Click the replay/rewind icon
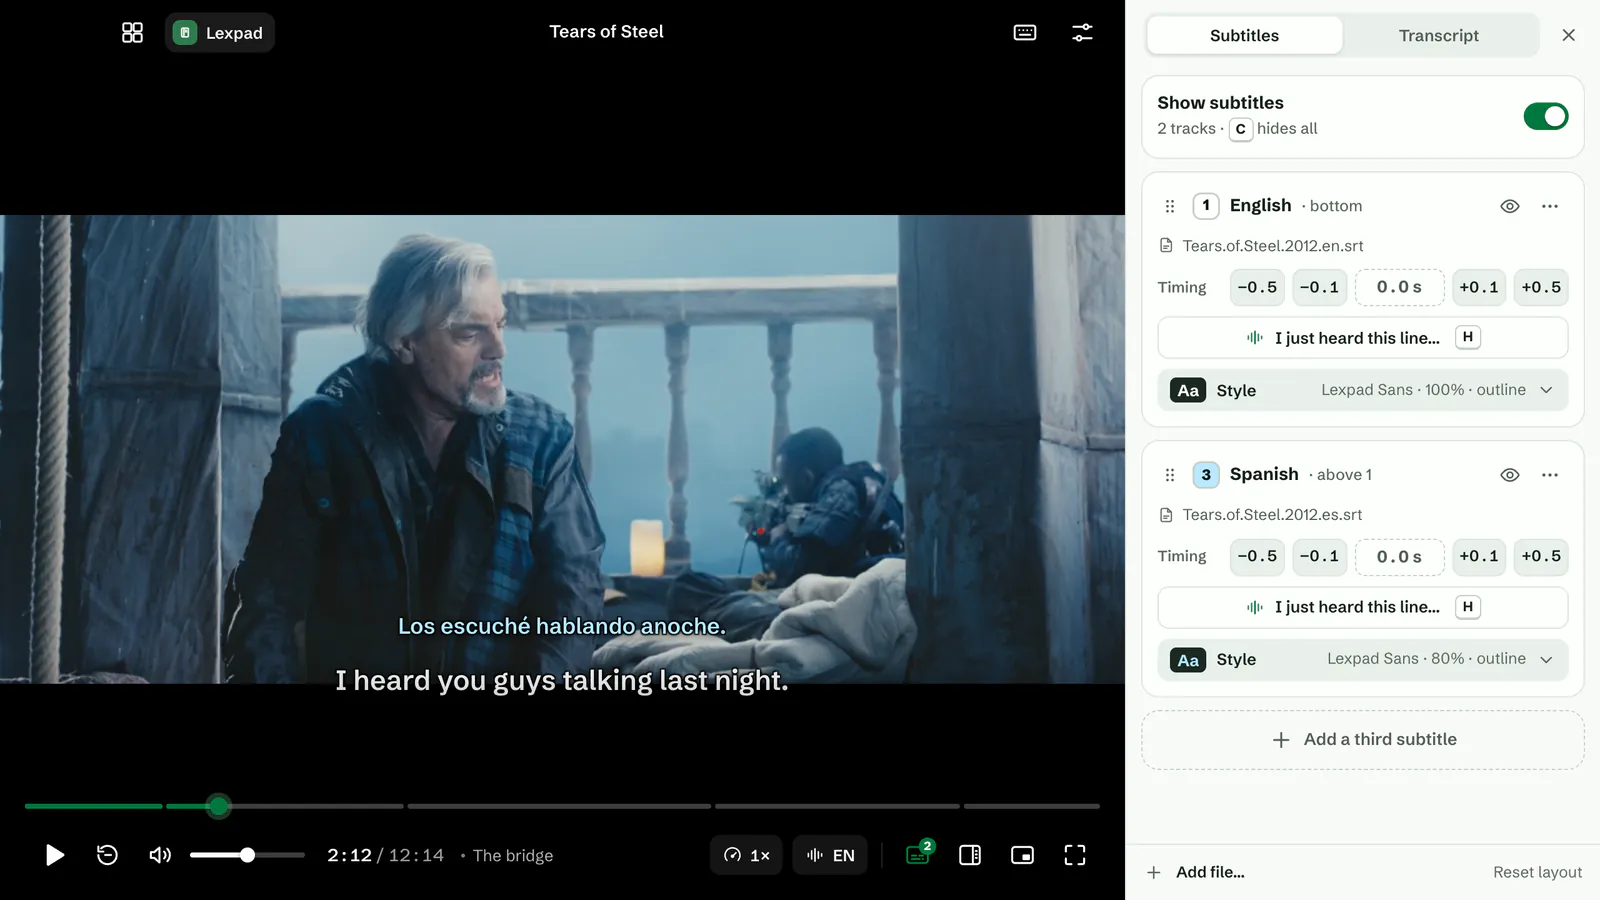Image resolution: width=1600 pixels, height=900 pixels. coord(107,855)
